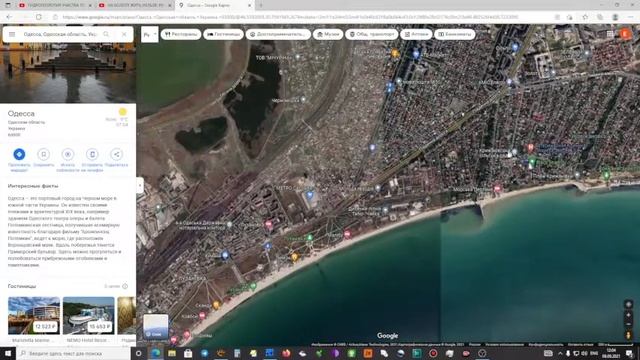Open browser profile icon in toolbar

pyautogui.click(x=615, y=17)
